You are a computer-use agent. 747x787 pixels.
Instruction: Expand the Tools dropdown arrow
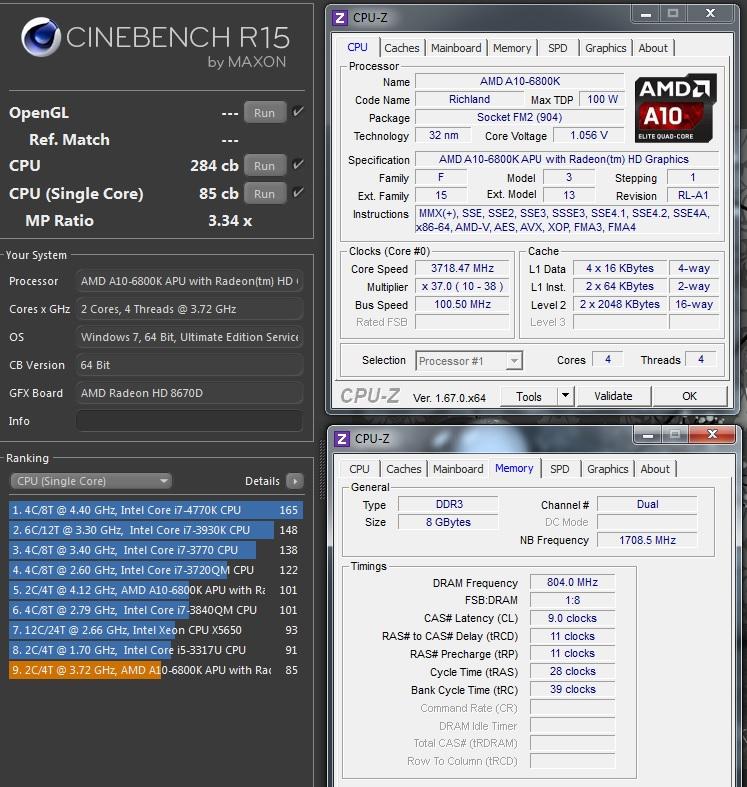(x=565, y=396)
